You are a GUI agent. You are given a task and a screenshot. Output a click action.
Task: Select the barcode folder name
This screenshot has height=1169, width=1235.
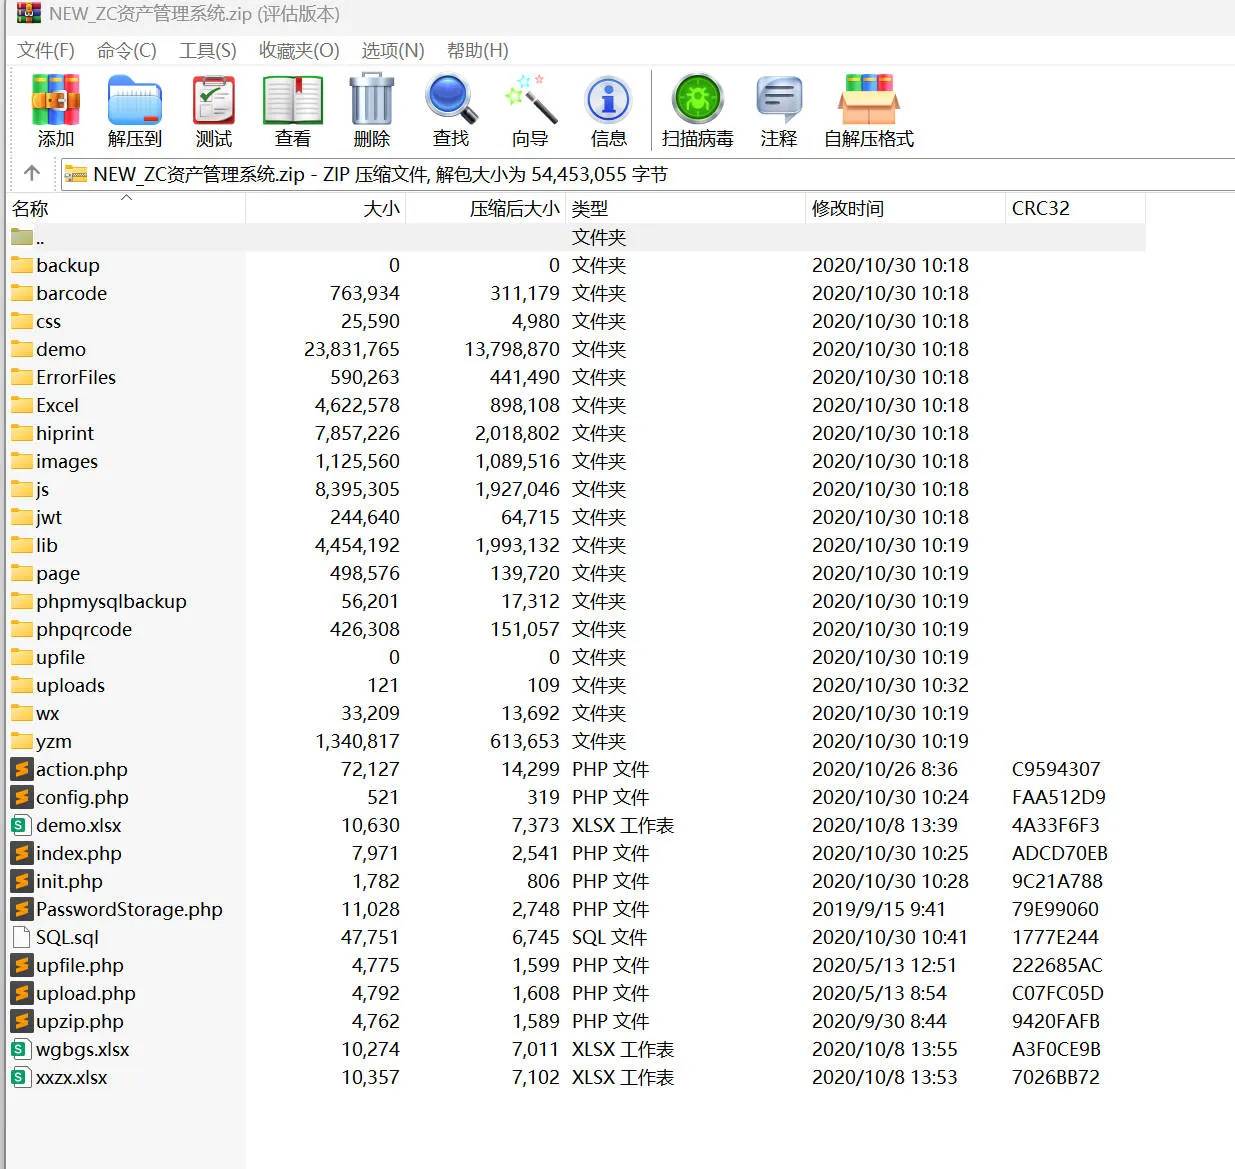tap(72, 293)
